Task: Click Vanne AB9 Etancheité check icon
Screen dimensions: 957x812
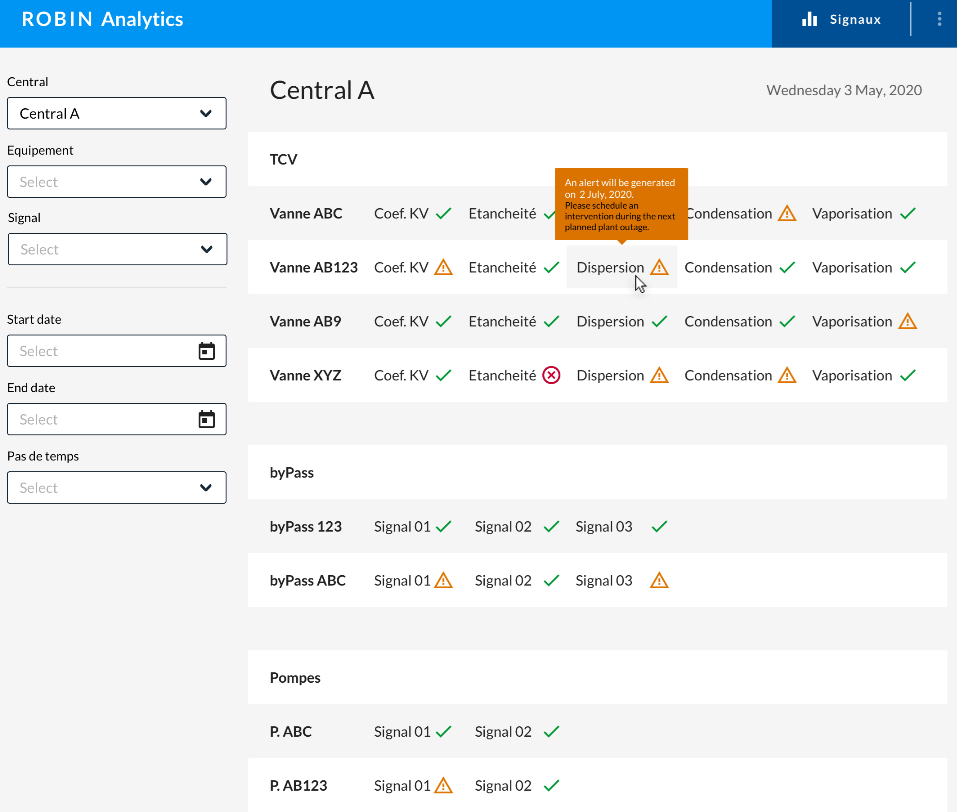Action: point(552,322)
